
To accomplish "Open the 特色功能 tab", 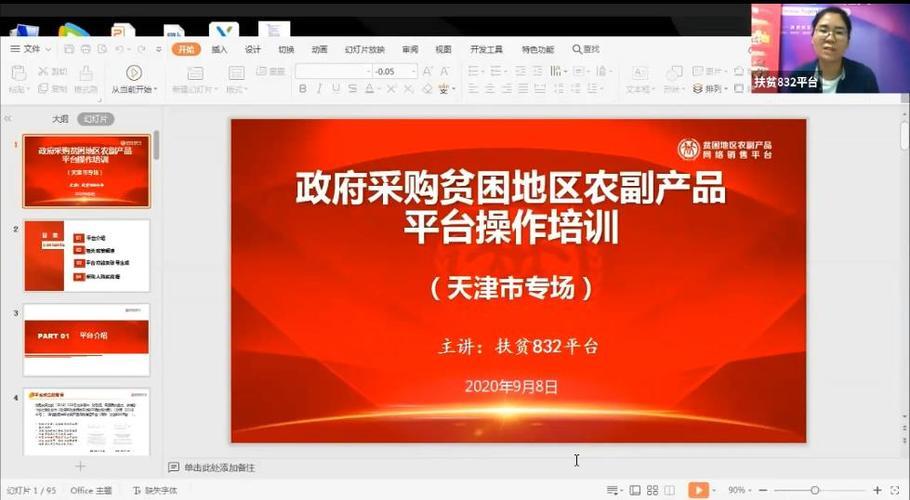I will click(537, 49).
